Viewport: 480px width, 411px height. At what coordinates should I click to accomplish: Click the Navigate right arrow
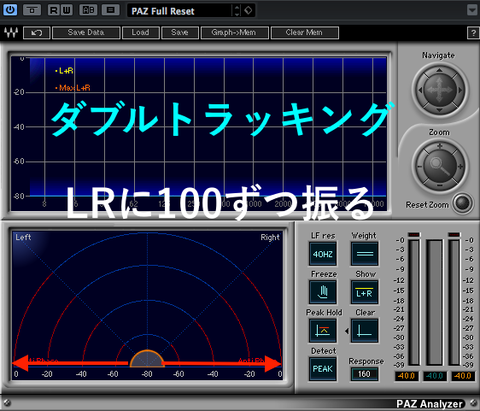[x=460, y=90]
